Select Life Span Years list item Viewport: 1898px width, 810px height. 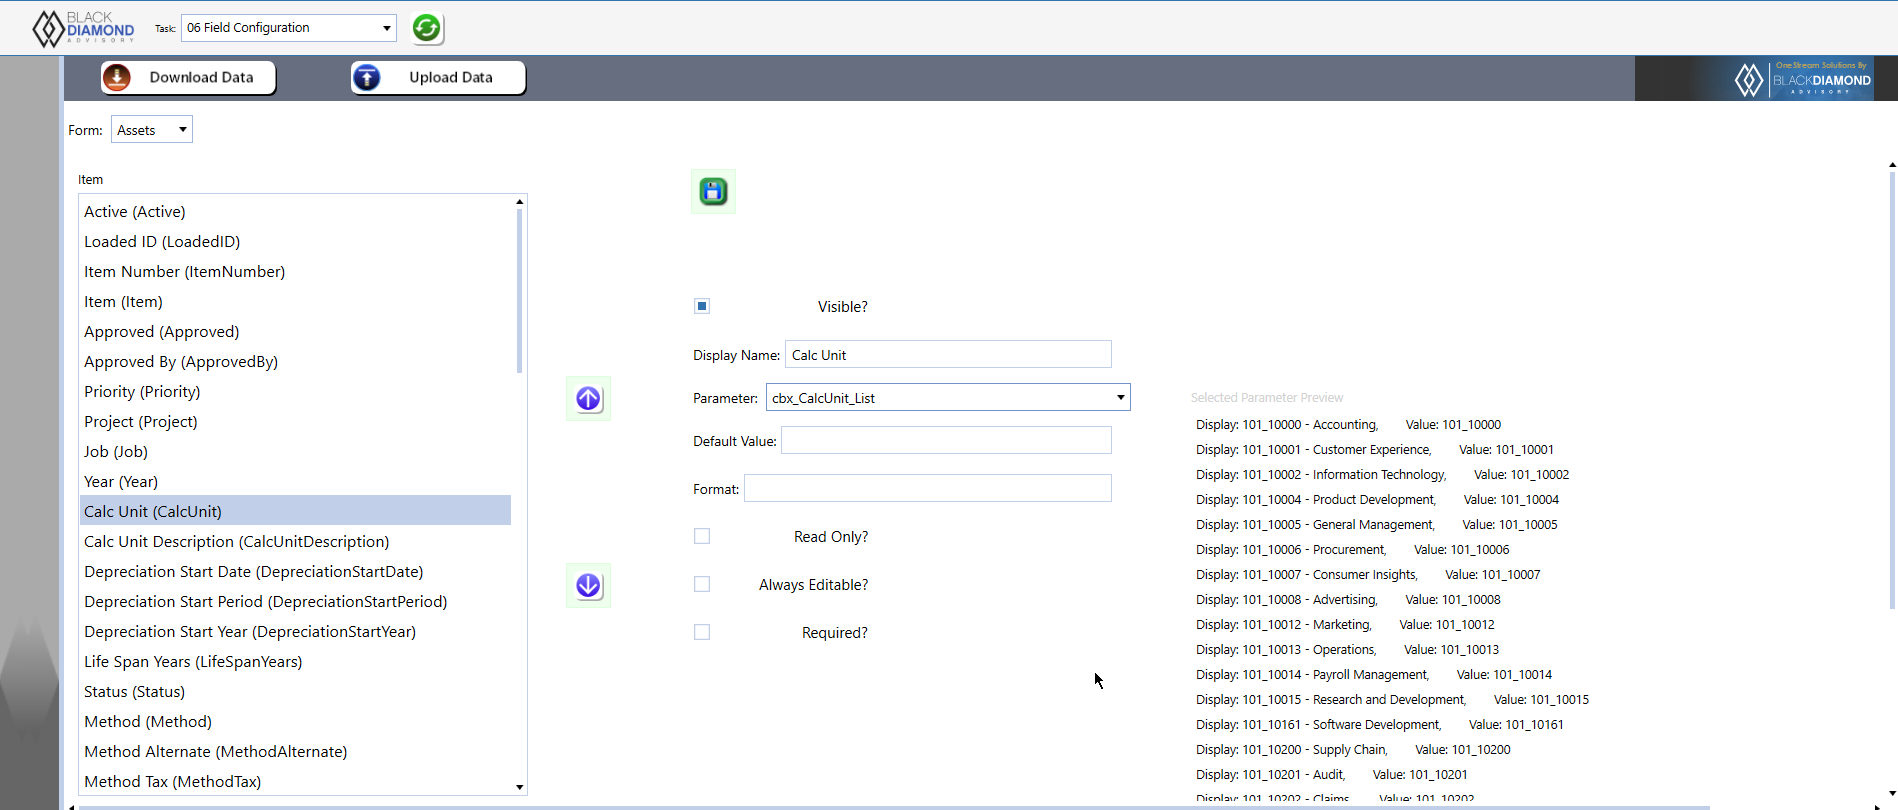click(x=193, y=662)
